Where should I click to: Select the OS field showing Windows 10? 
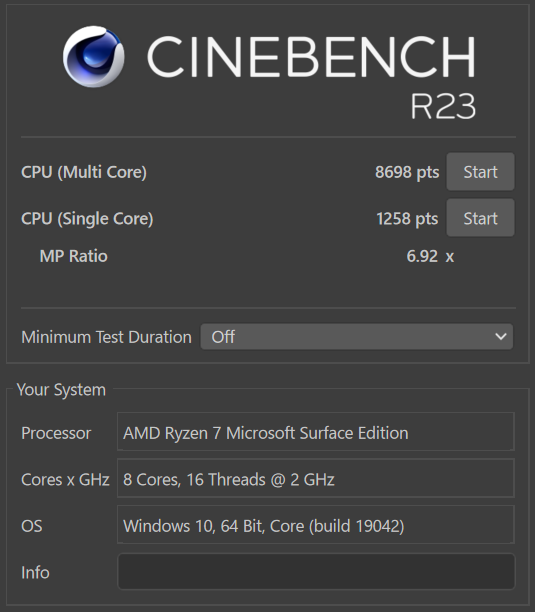pos(316,525)
